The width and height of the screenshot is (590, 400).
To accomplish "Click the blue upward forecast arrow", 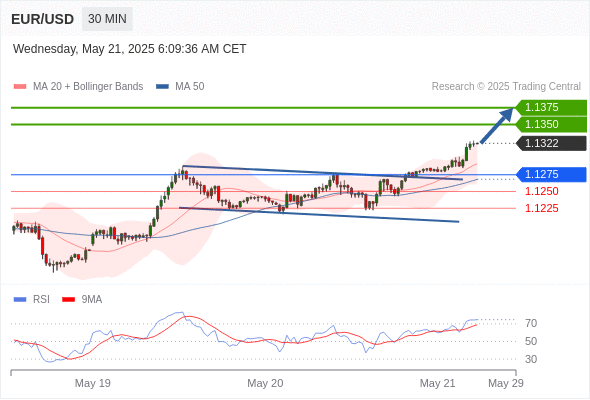I will click(x=497, y=126).
